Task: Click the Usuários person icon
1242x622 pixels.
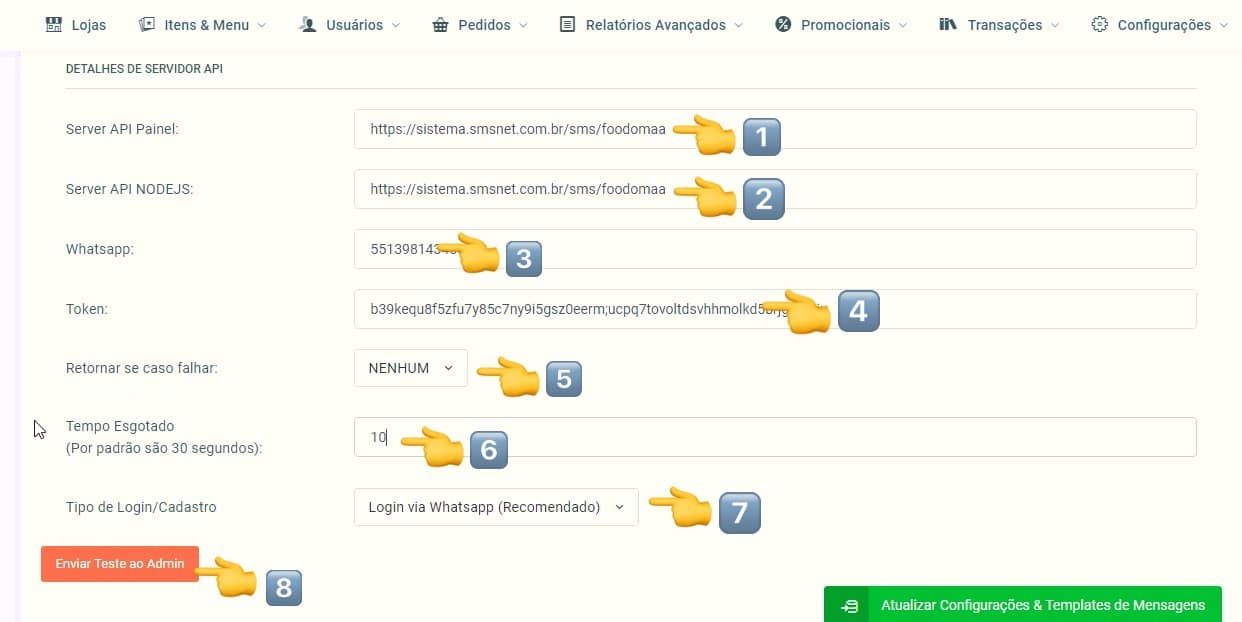Action: pyautogui.click(x=308, y=25)
